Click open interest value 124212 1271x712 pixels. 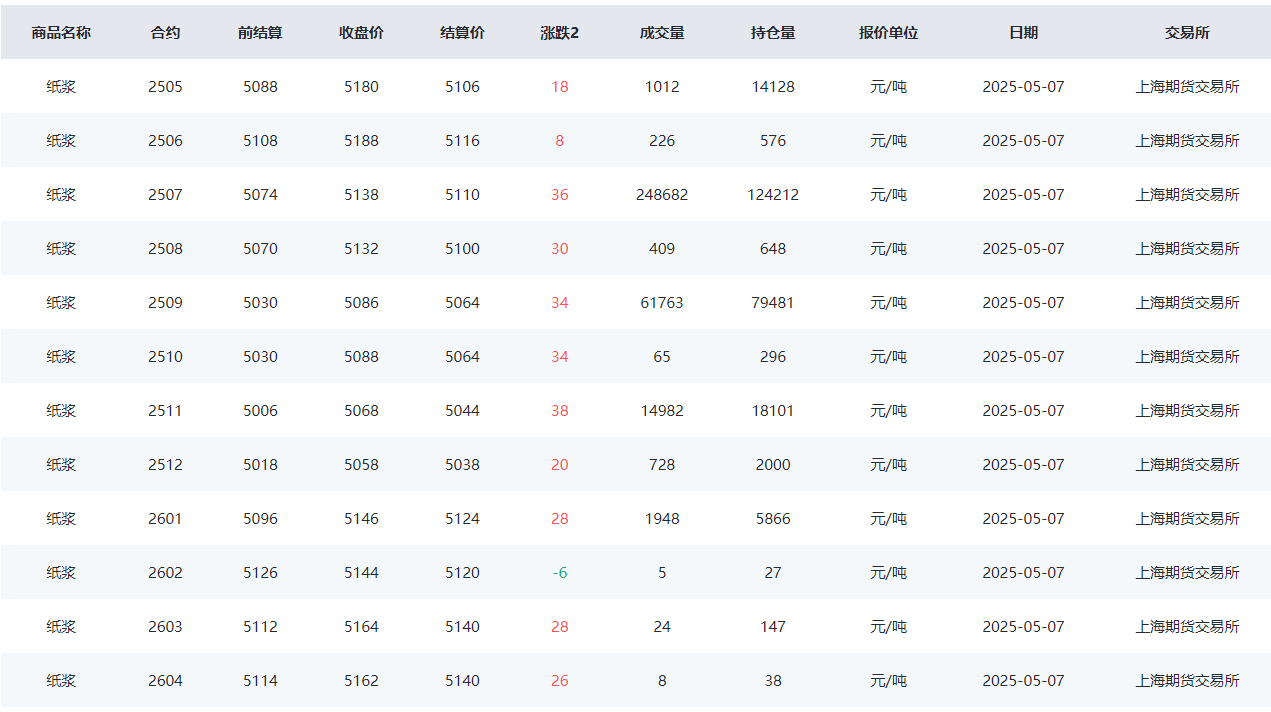point(773,195)
